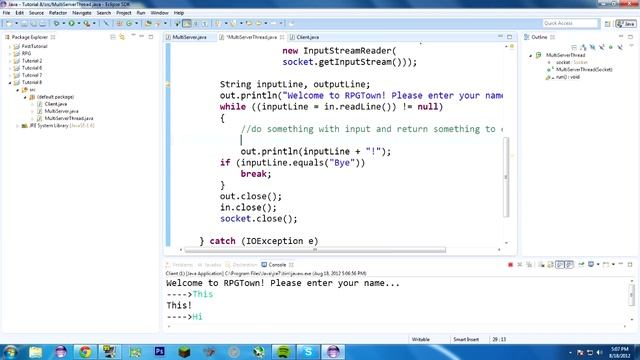Select Client.java in Package Explorer
640x360 pixels.
(x=56, y=104)
